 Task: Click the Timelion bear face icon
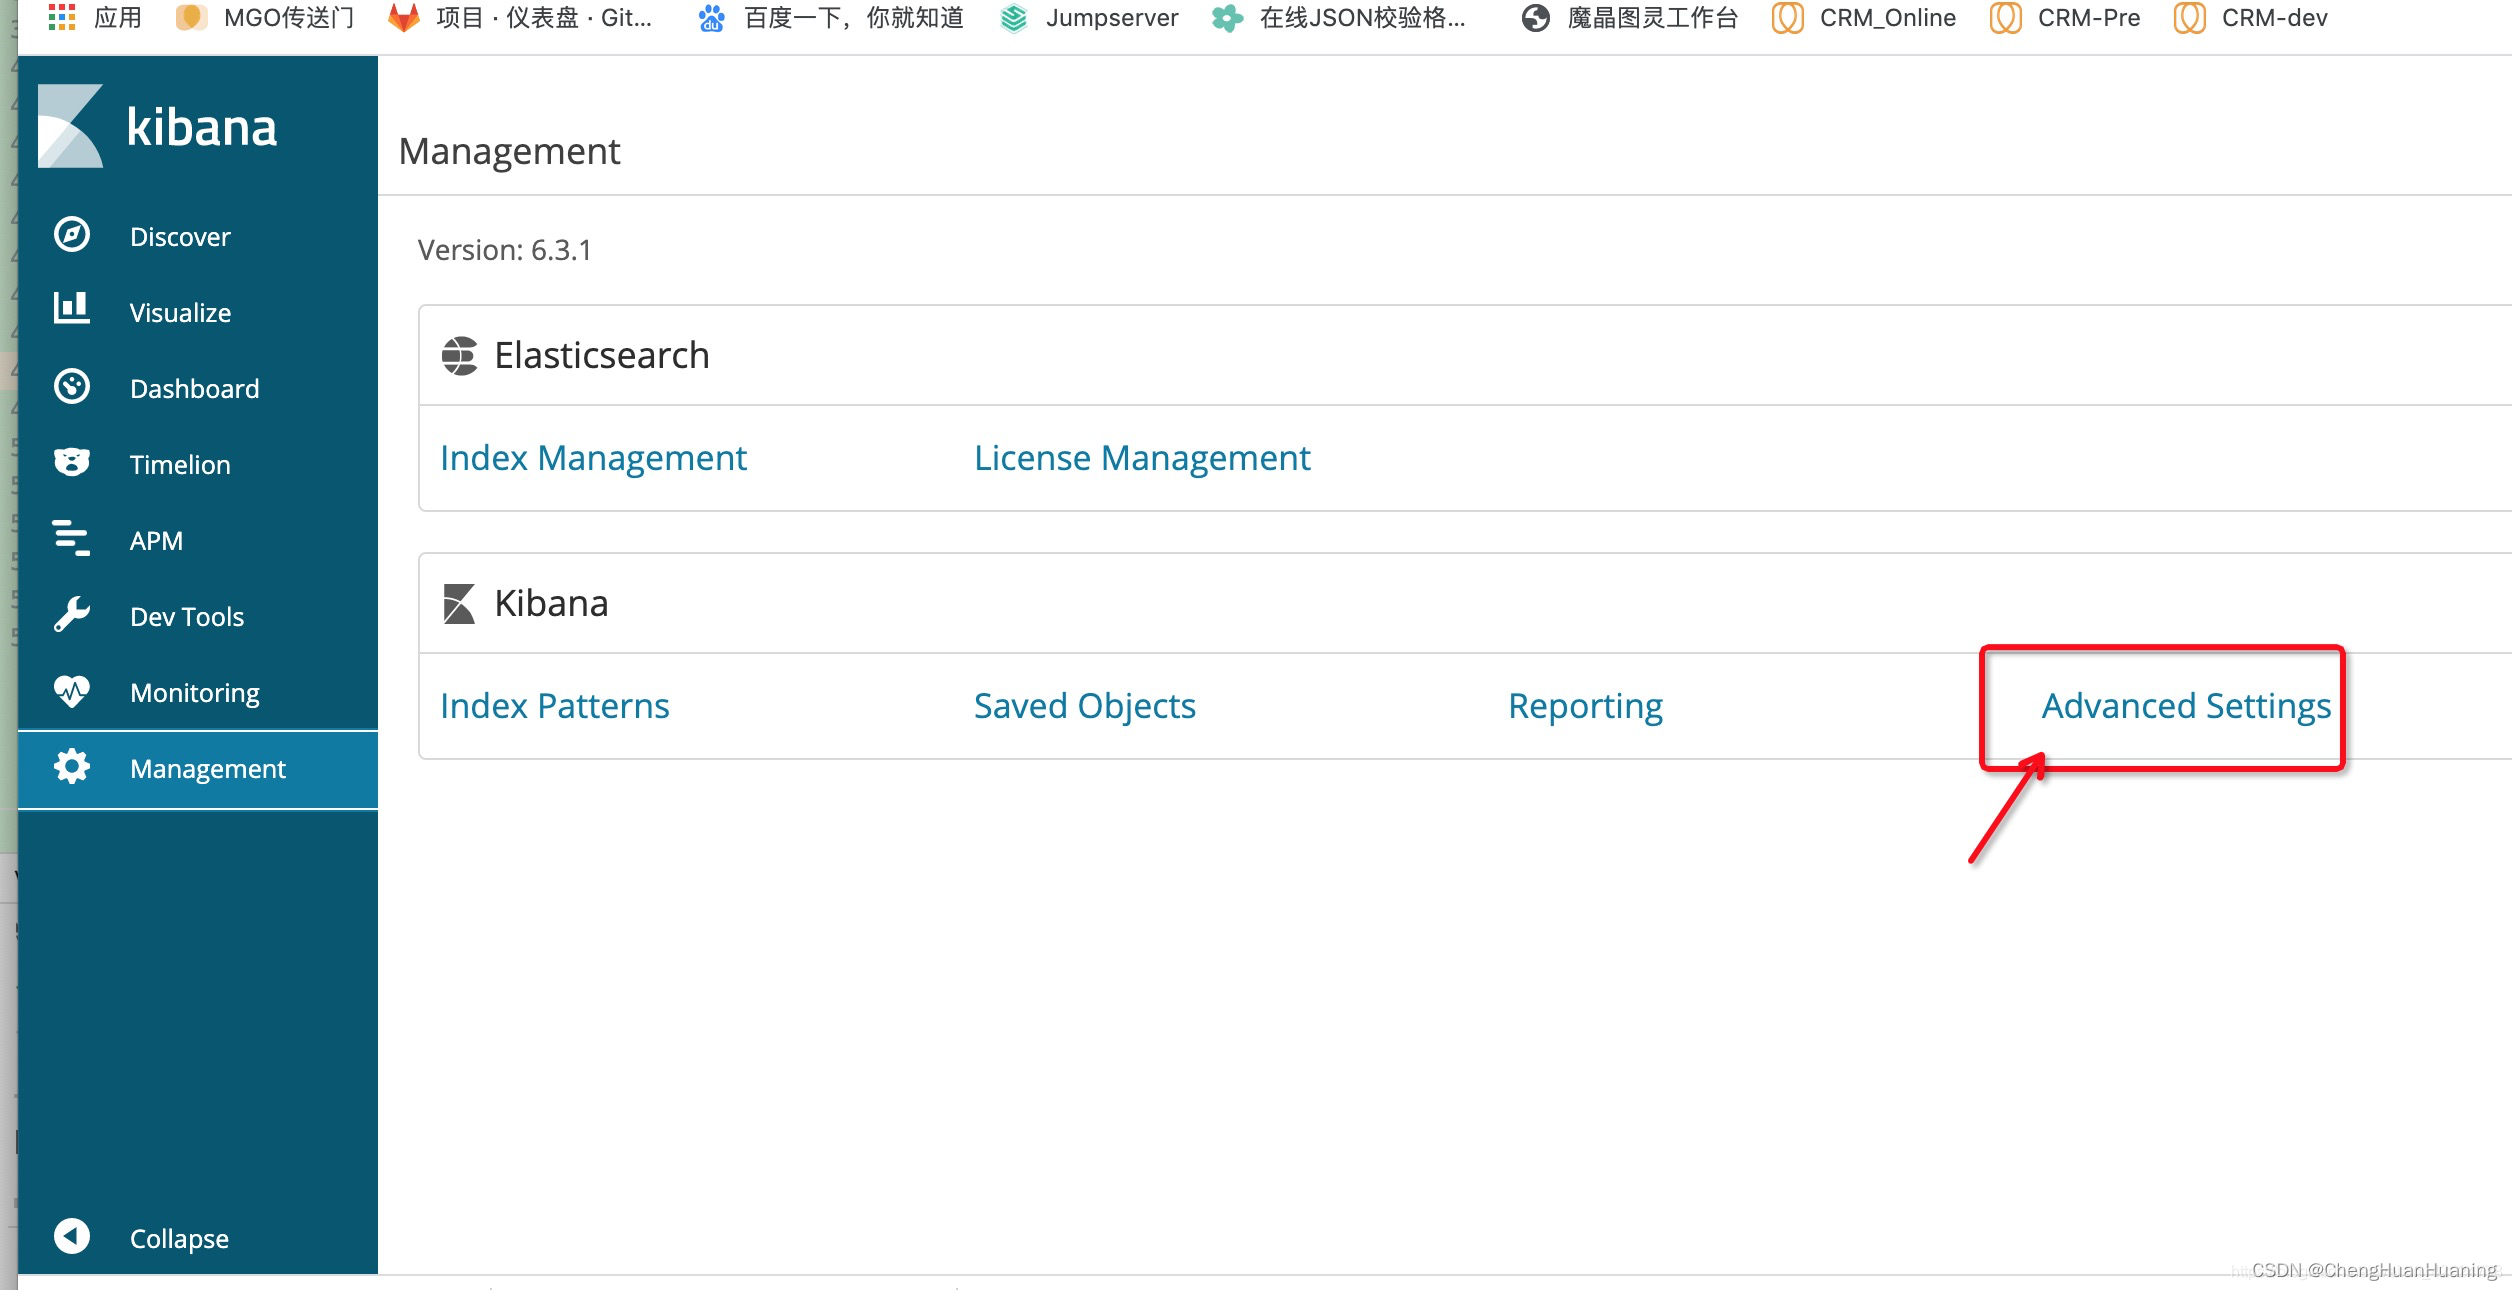click(x=72, y=462)
